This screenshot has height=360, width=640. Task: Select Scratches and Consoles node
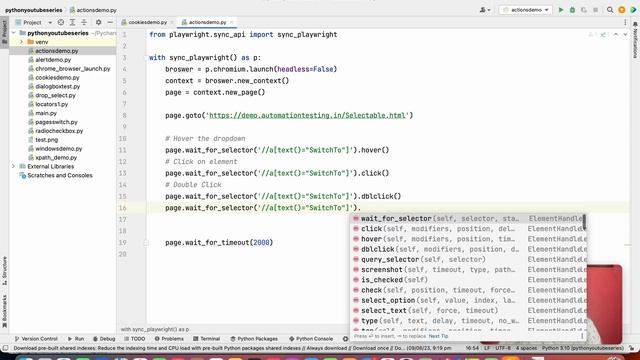click(x=60, y=176)
